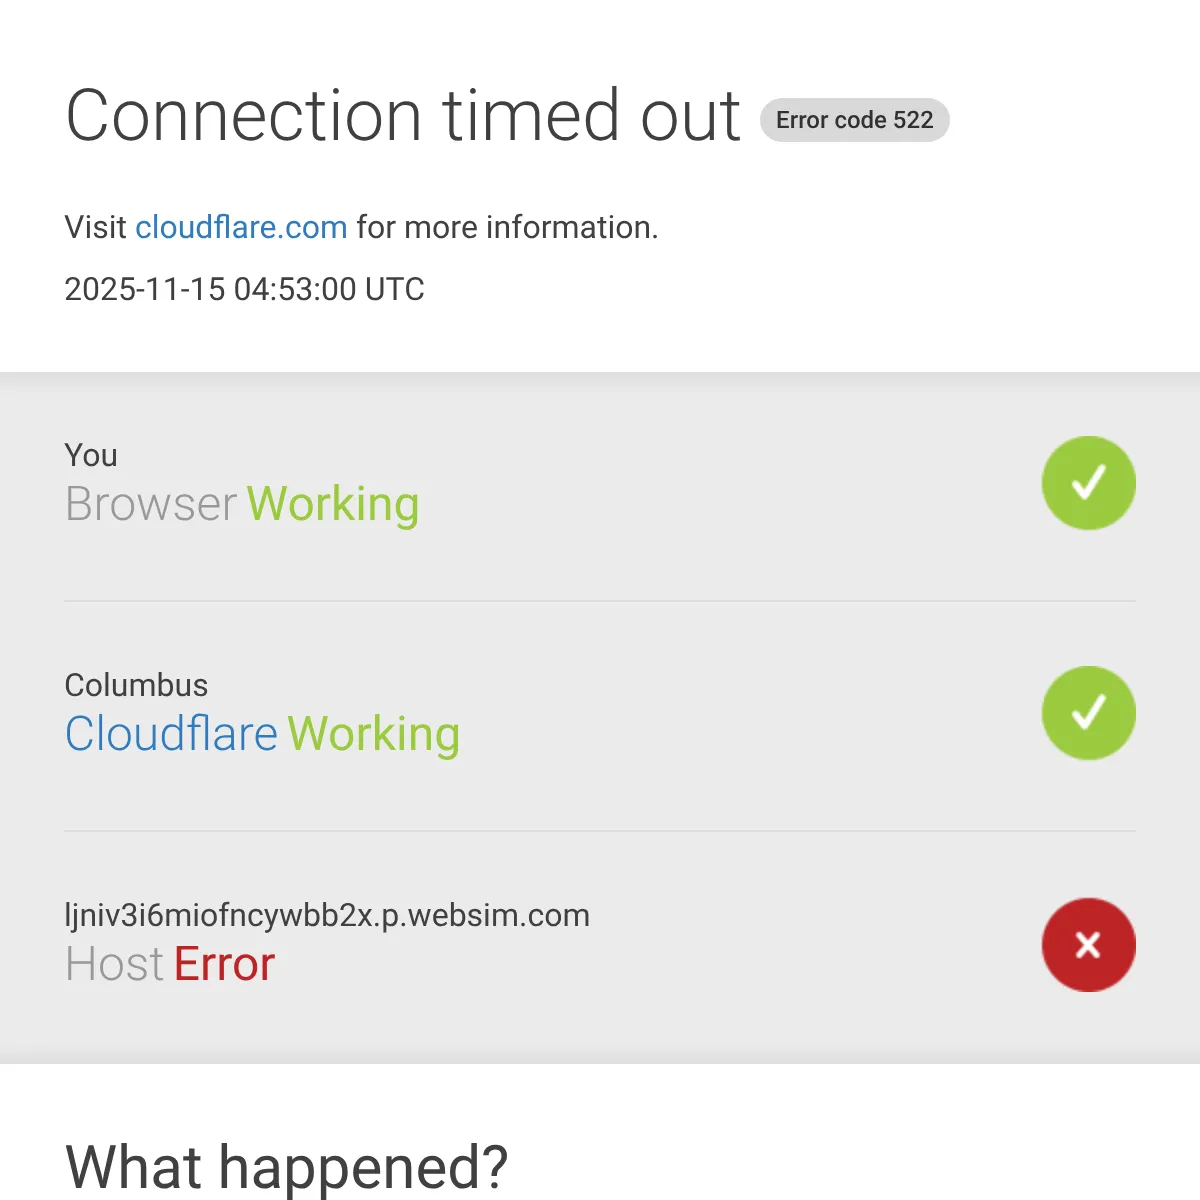Click the "for more information." text

(x=507, y=228)
